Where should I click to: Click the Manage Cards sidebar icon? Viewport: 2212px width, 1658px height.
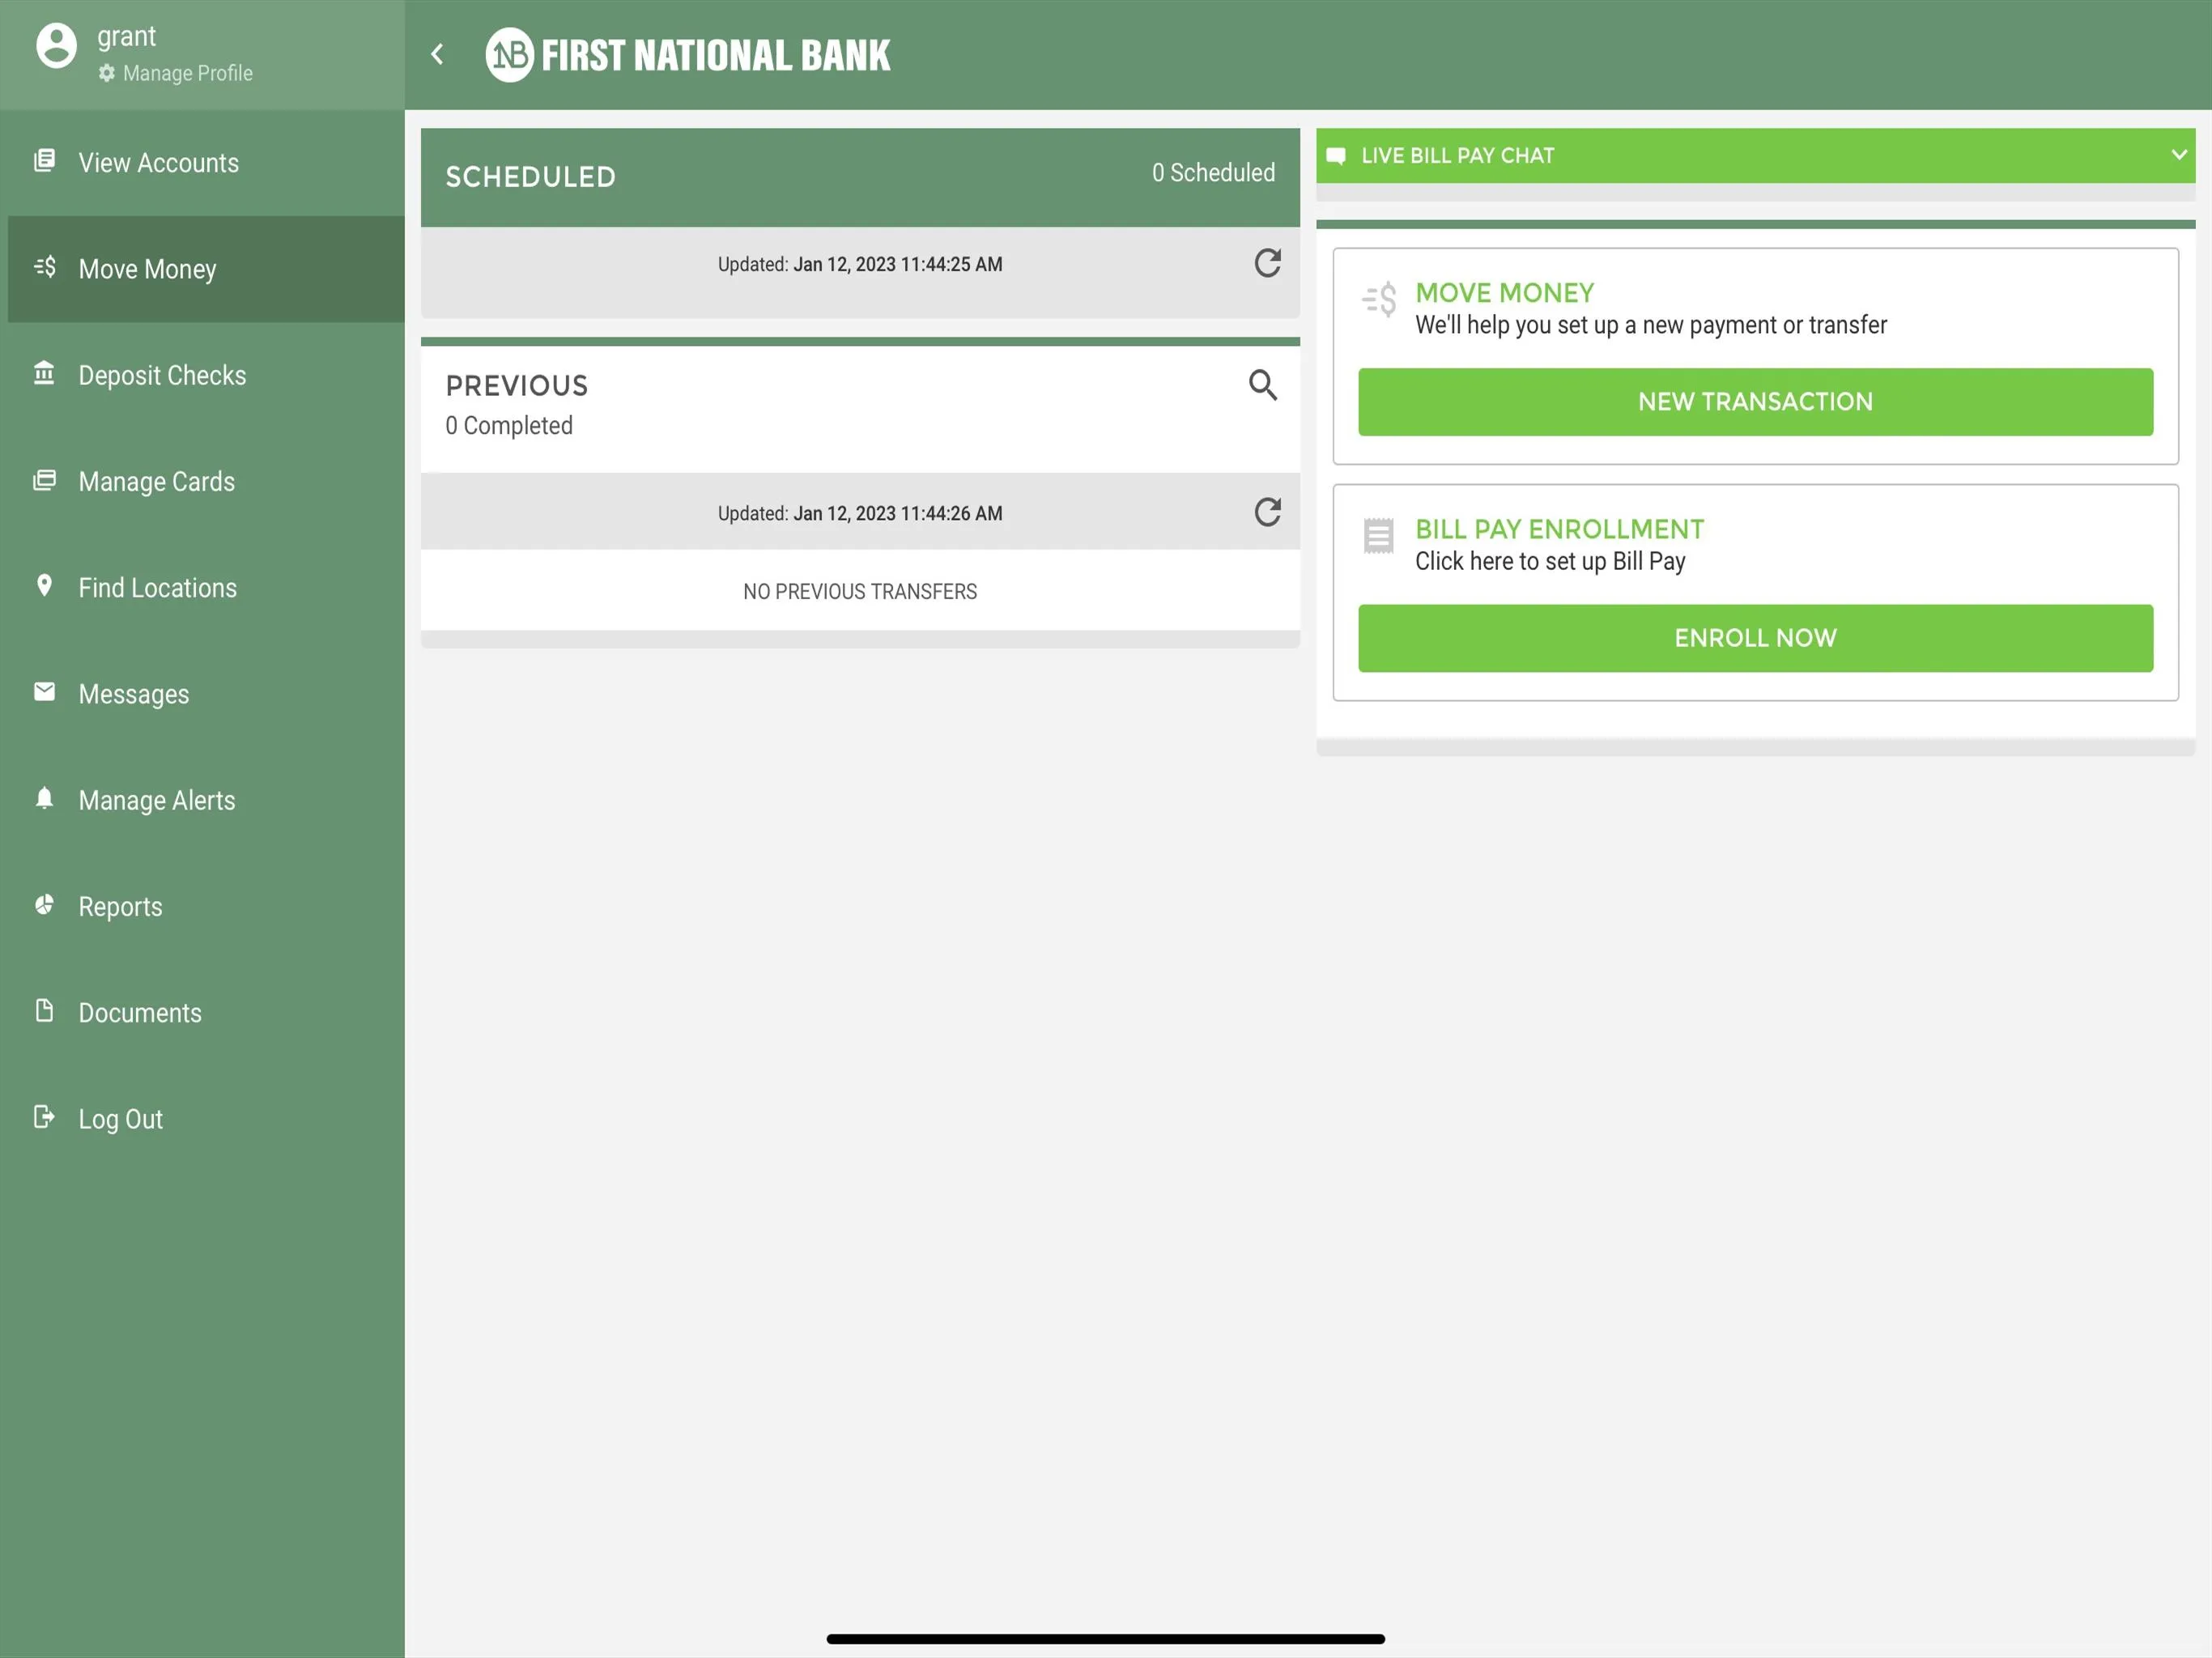(x=45, y=481)
